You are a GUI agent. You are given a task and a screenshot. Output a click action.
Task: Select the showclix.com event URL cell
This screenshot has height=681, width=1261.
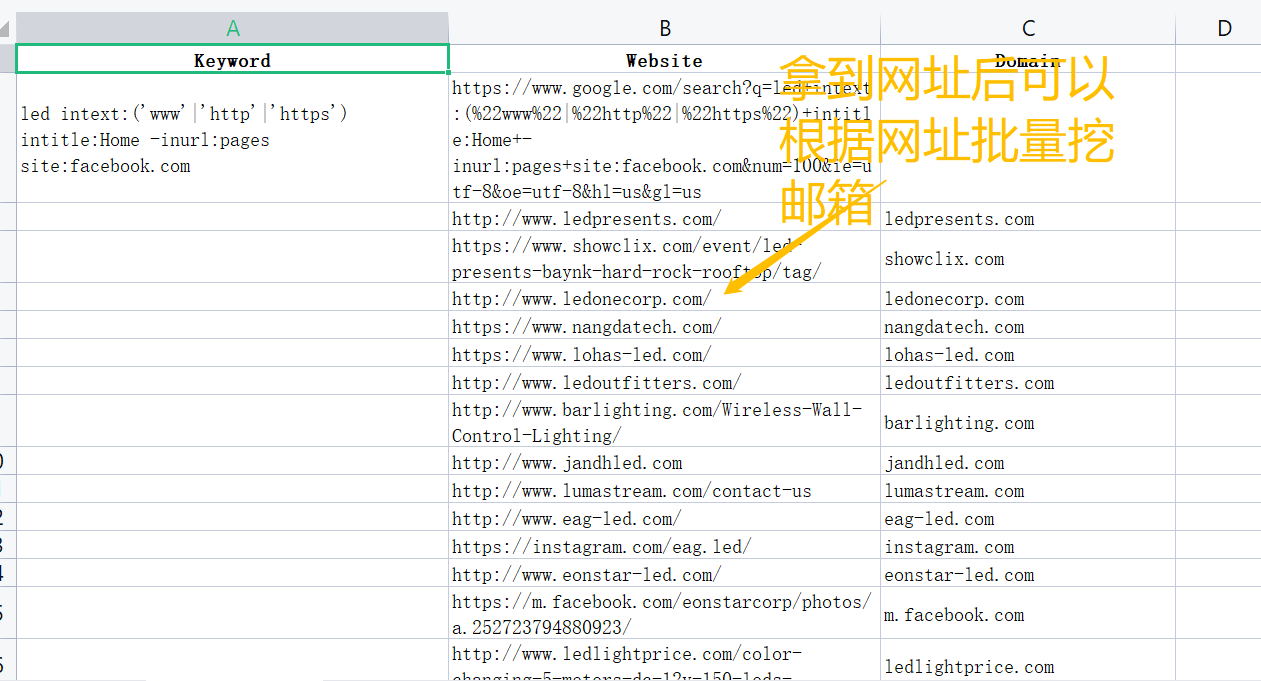tap(664, 257)
